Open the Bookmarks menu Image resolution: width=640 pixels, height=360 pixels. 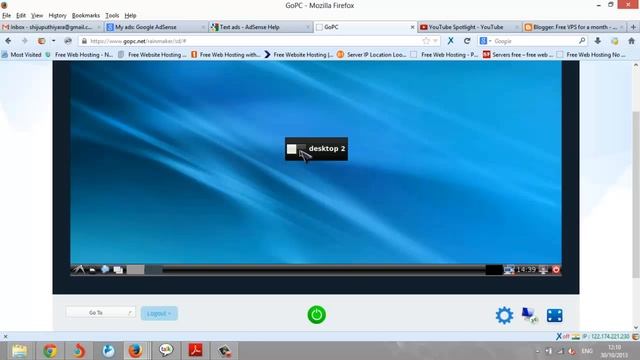tap(86, 16)
